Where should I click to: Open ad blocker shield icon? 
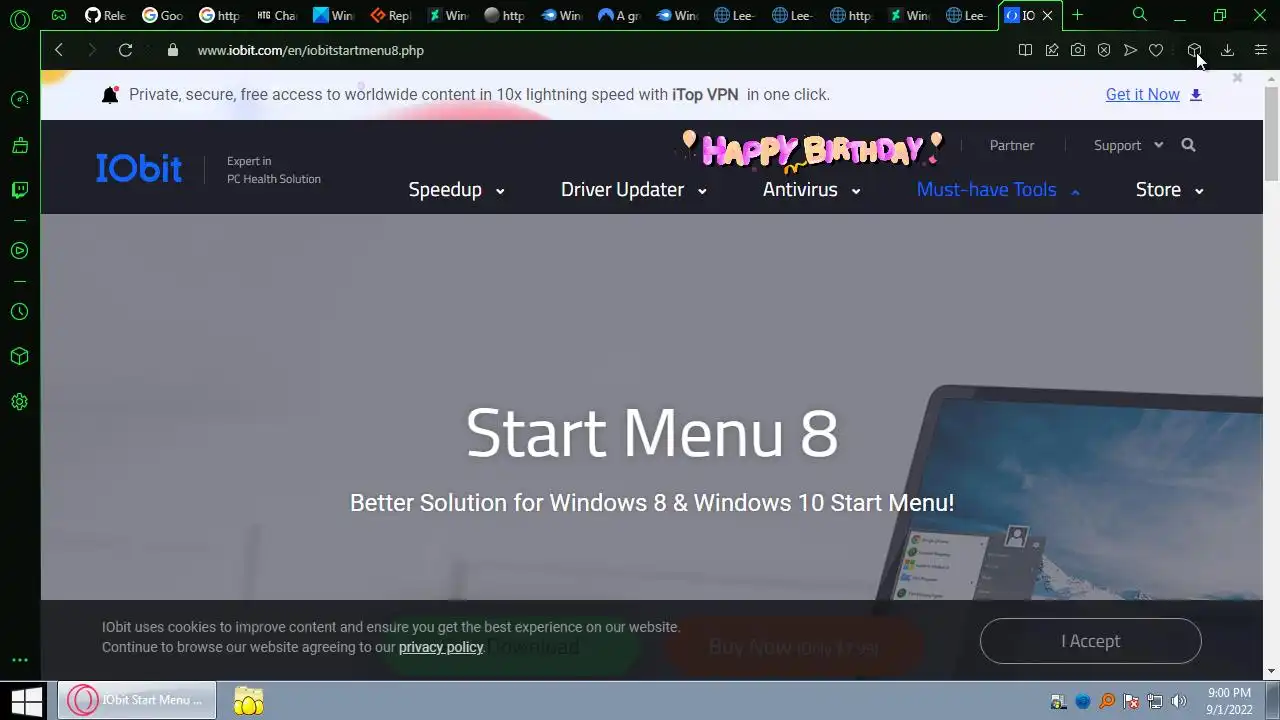1104,50
